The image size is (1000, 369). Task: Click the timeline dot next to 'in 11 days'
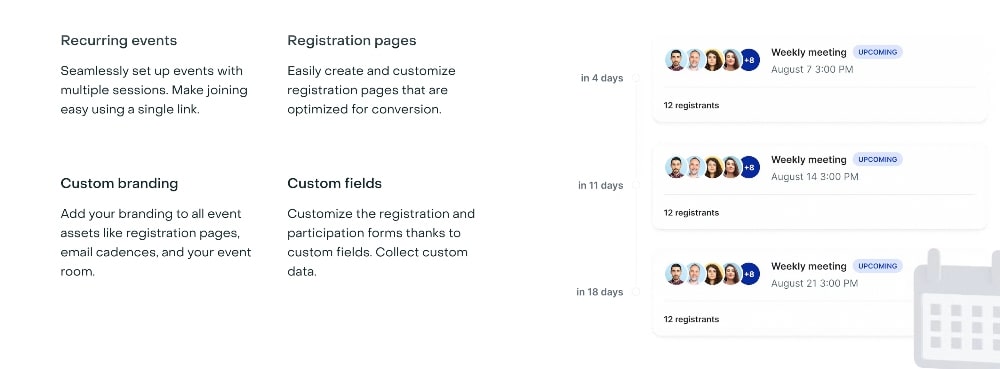(x=635, y=185)
